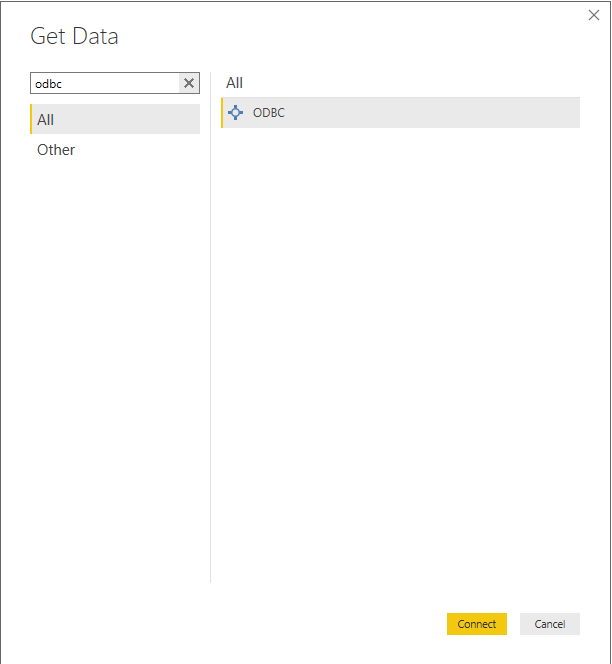Click the blue diamond icon beside ODBC
This screenshot has width=612, height=664.
point(236,113)
